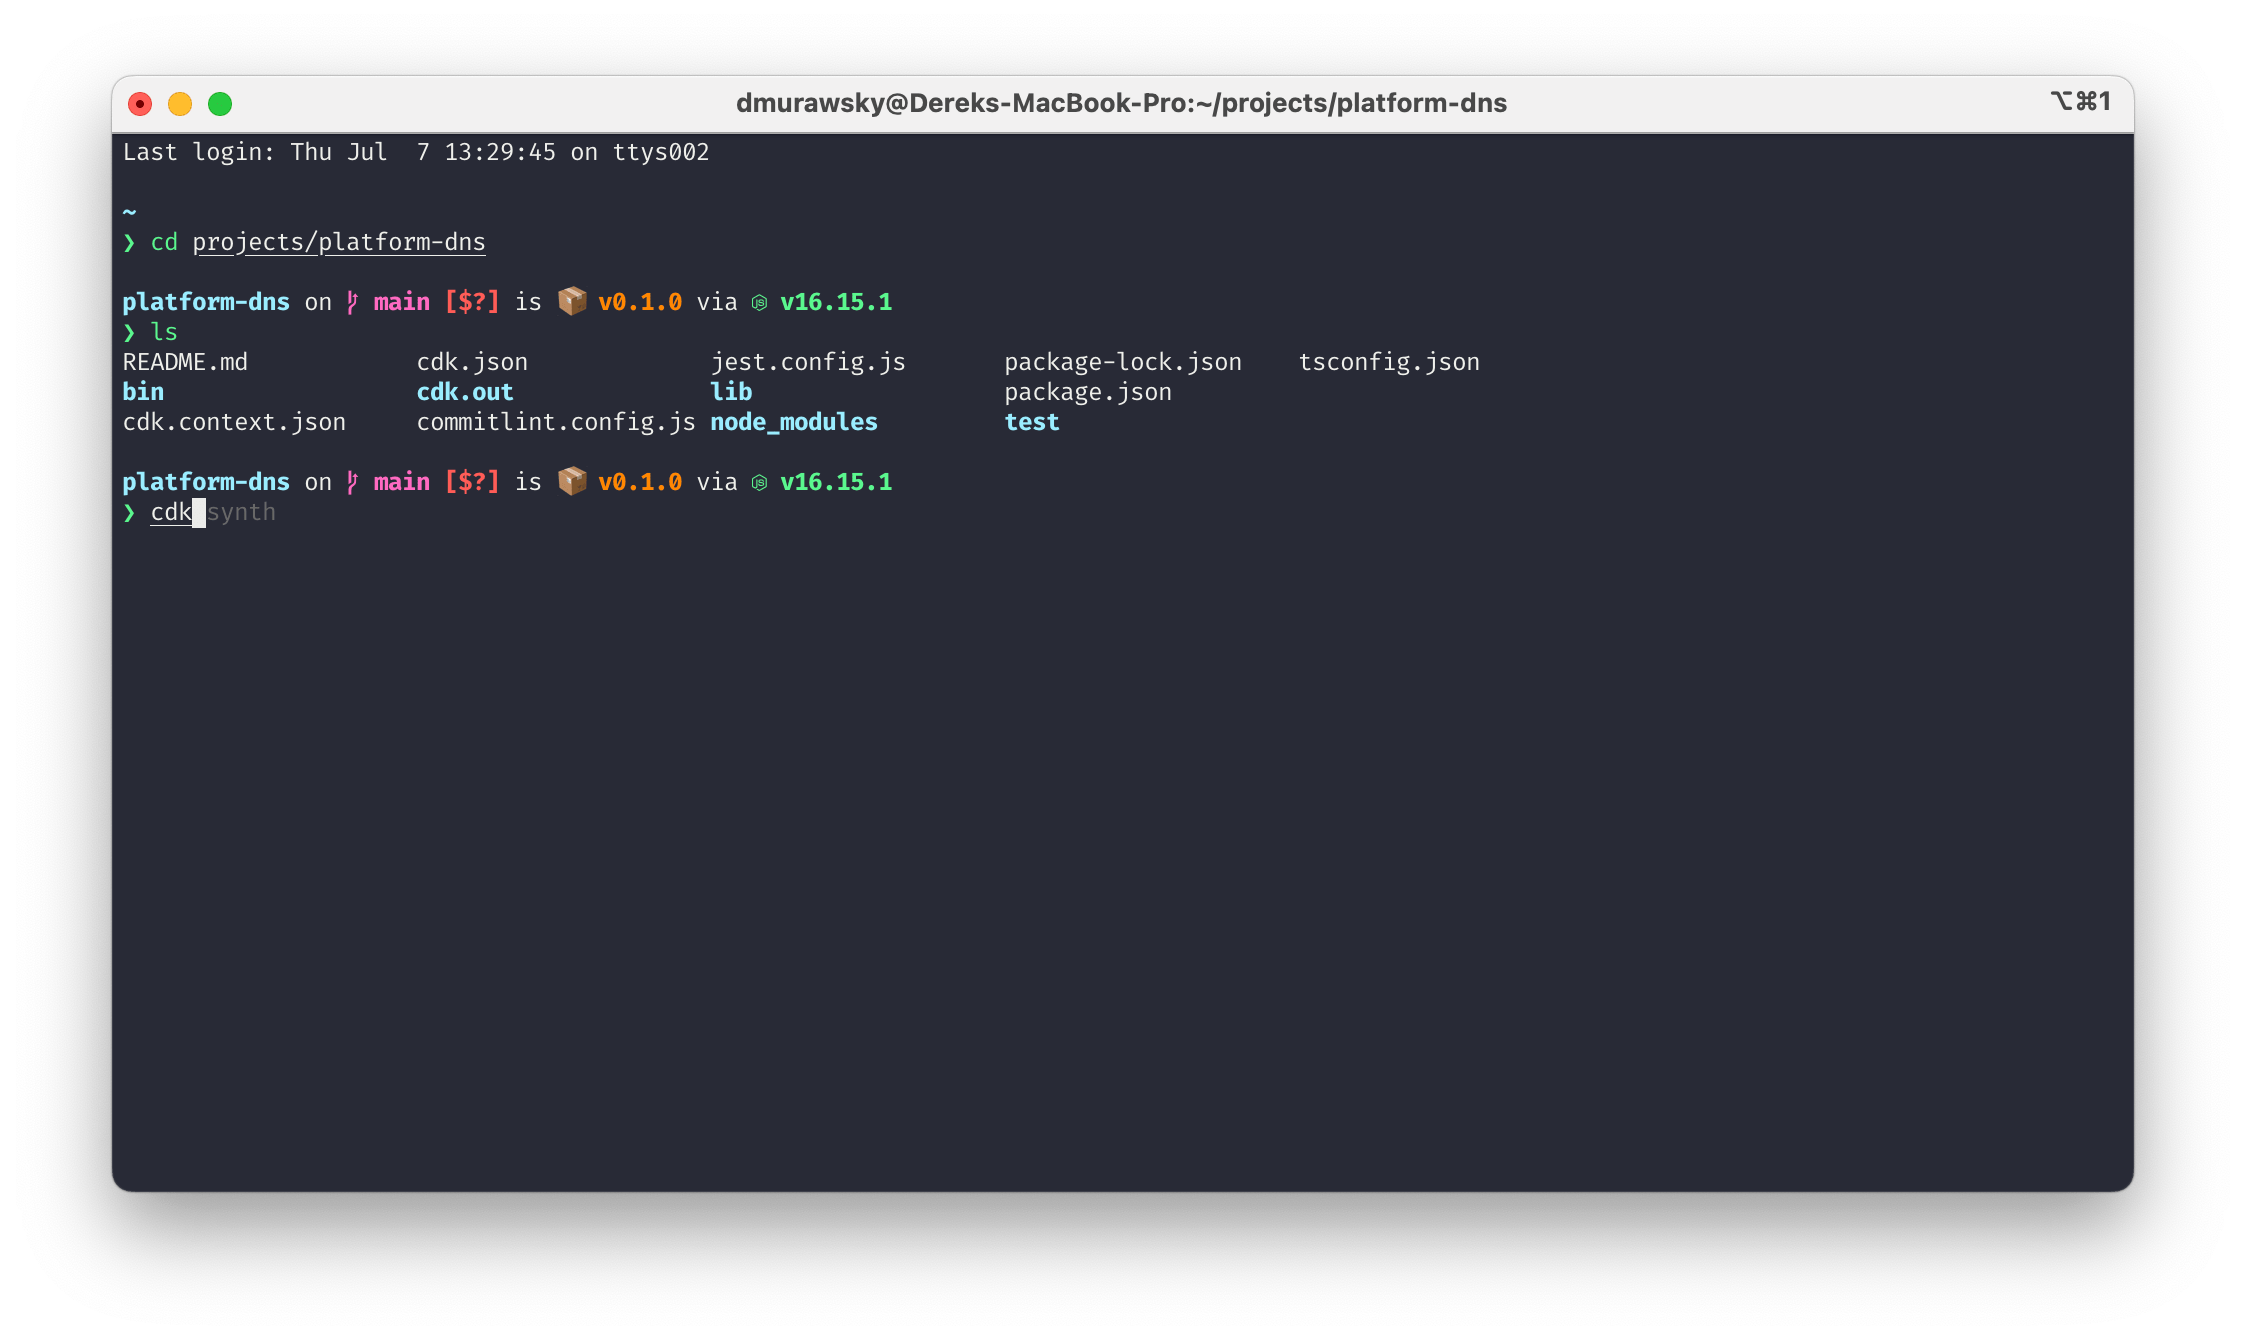The image size is (2246, 1340).
Task: Click the branch symbol in the lower prompt line
Action: [352, 481]
